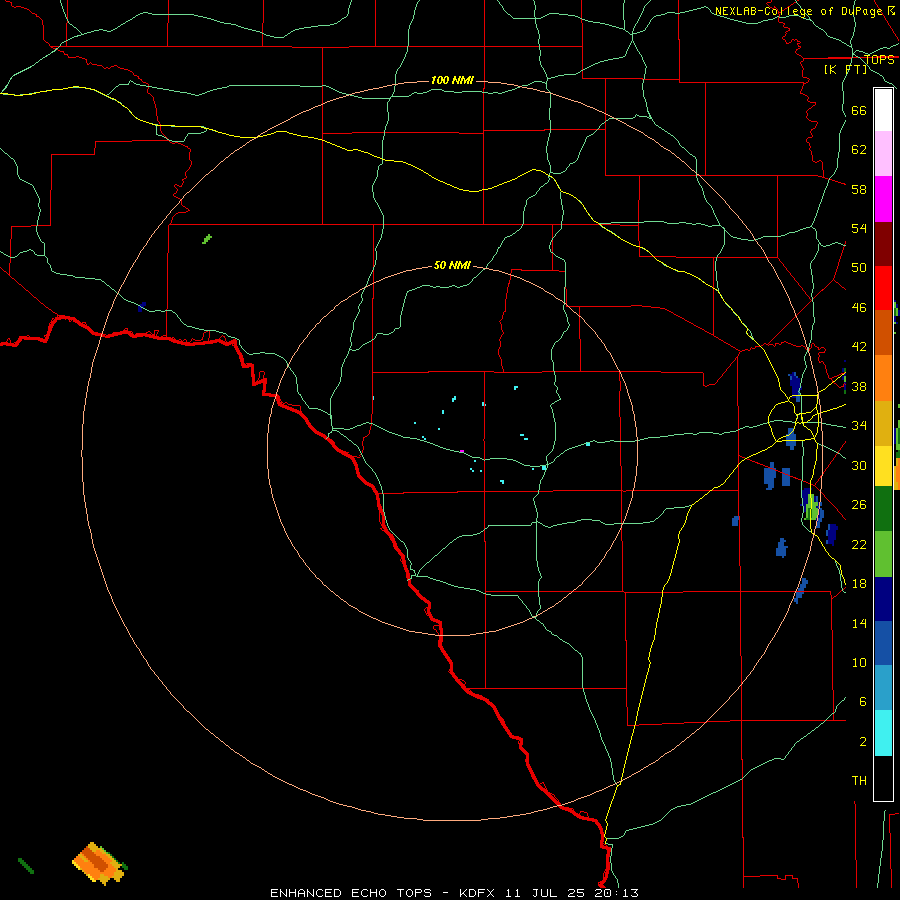Click the legend value 62
900x900 pixels.
(x=859, y=150)
